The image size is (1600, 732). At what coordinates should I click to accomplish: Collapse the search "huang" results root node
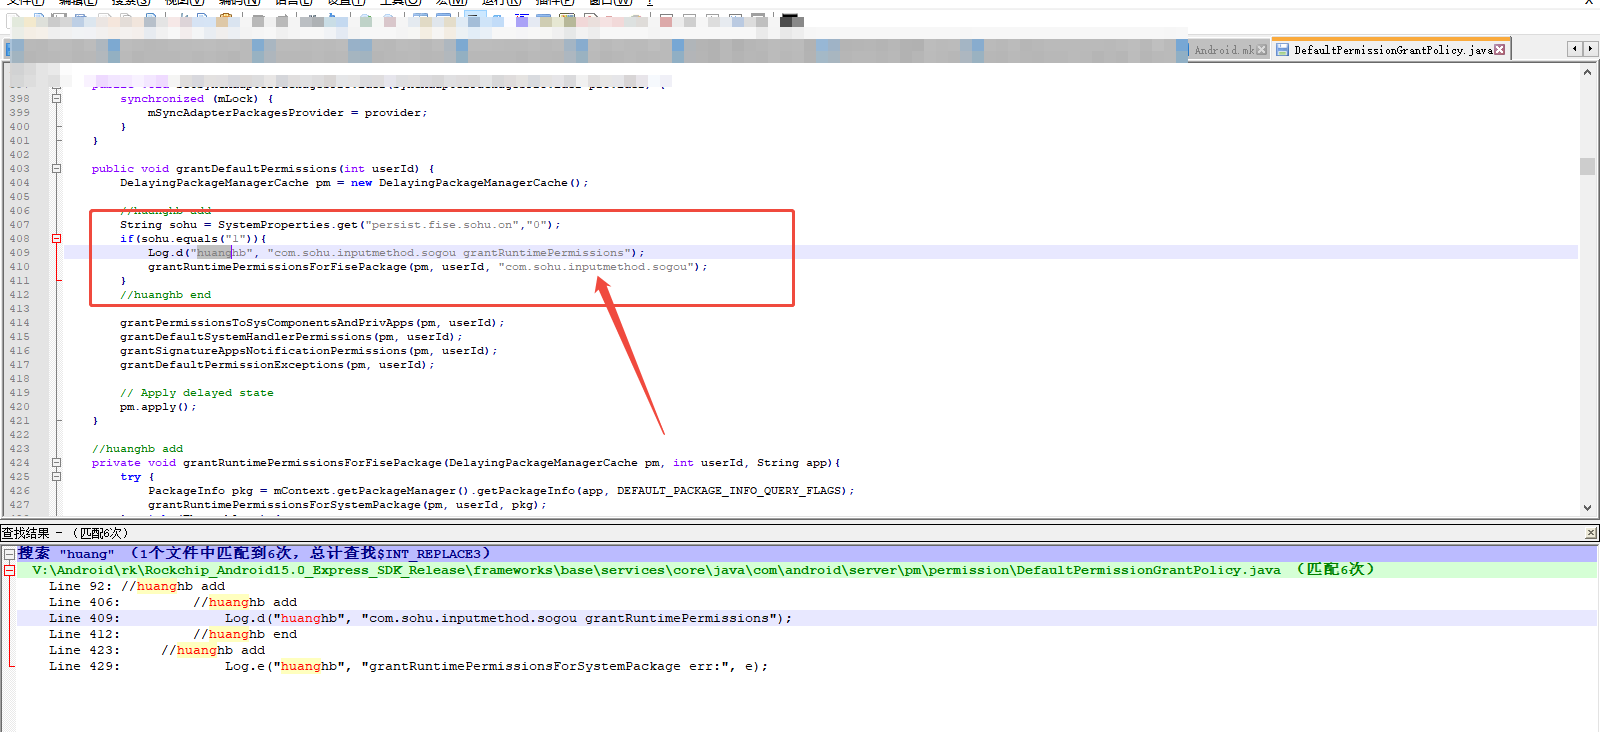9,554
